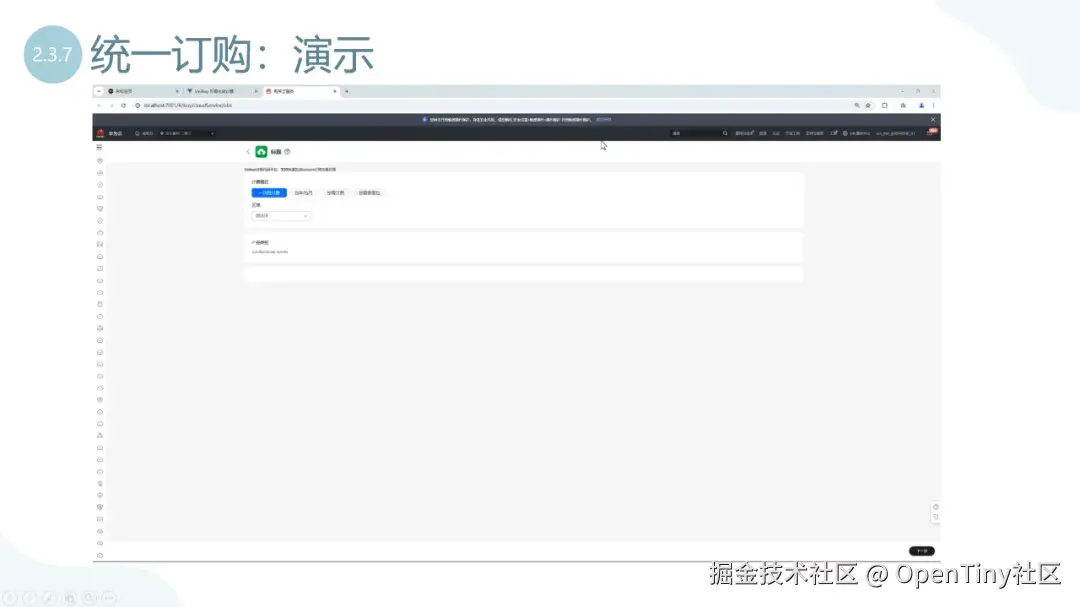1080x607 pixels.
Task: Dismiss the announcement banner with the X
Action: [933, 120]
